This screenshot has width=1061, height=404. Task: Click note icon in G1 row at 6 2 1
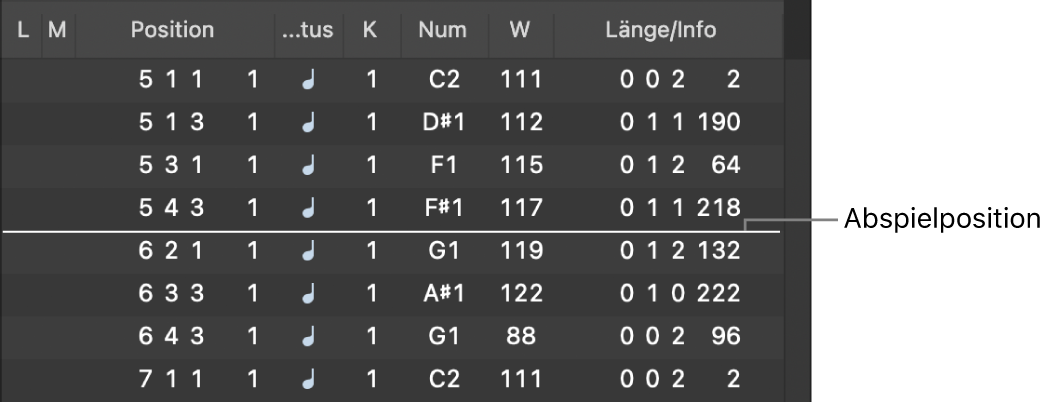point(309,251)
